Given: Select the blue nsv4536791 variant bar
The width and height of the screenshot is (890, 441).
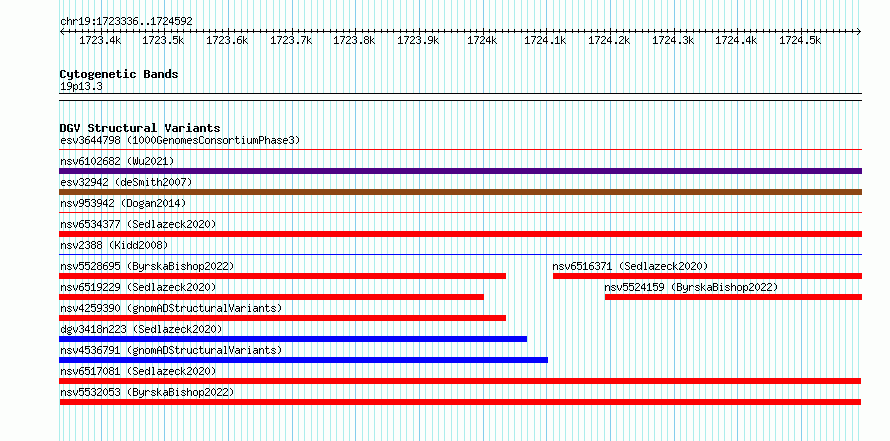Looking at the screenshot, I should [304, 360].
